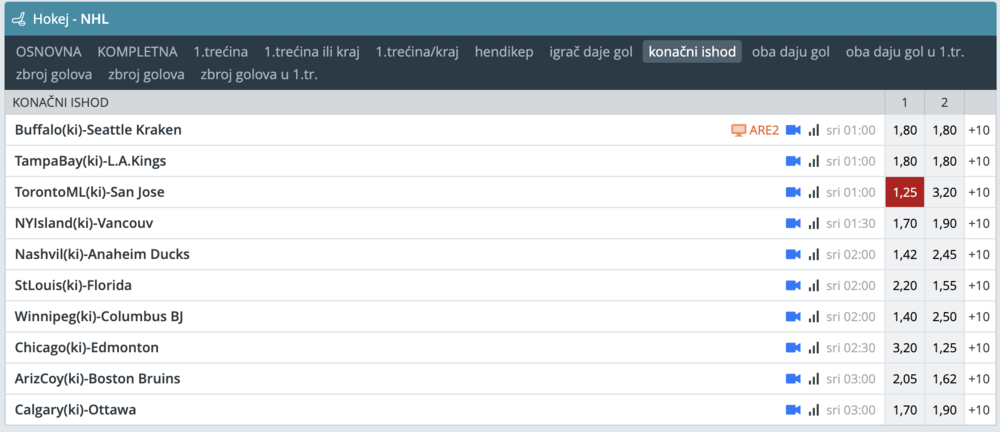
Task: Open video stream for Calgary-Ottawa
Action: pyautogui.click(x=793, y=410)
